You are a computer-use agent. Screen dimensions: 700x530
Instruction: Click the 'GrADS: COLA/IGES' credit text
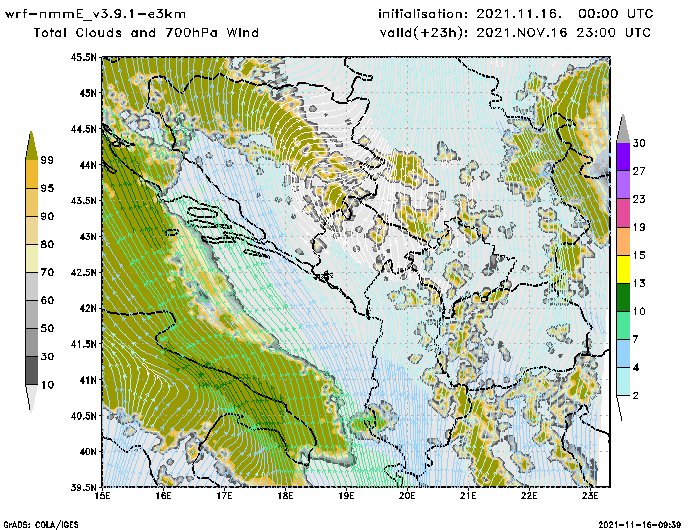tap(41, 525)
